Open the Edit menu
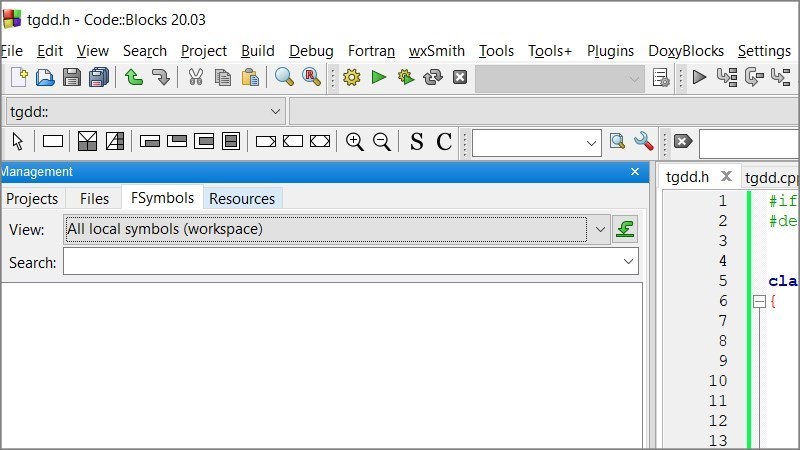Image resolution: width=800 pixels, height=450 pixels. click(x=50, y=51)
